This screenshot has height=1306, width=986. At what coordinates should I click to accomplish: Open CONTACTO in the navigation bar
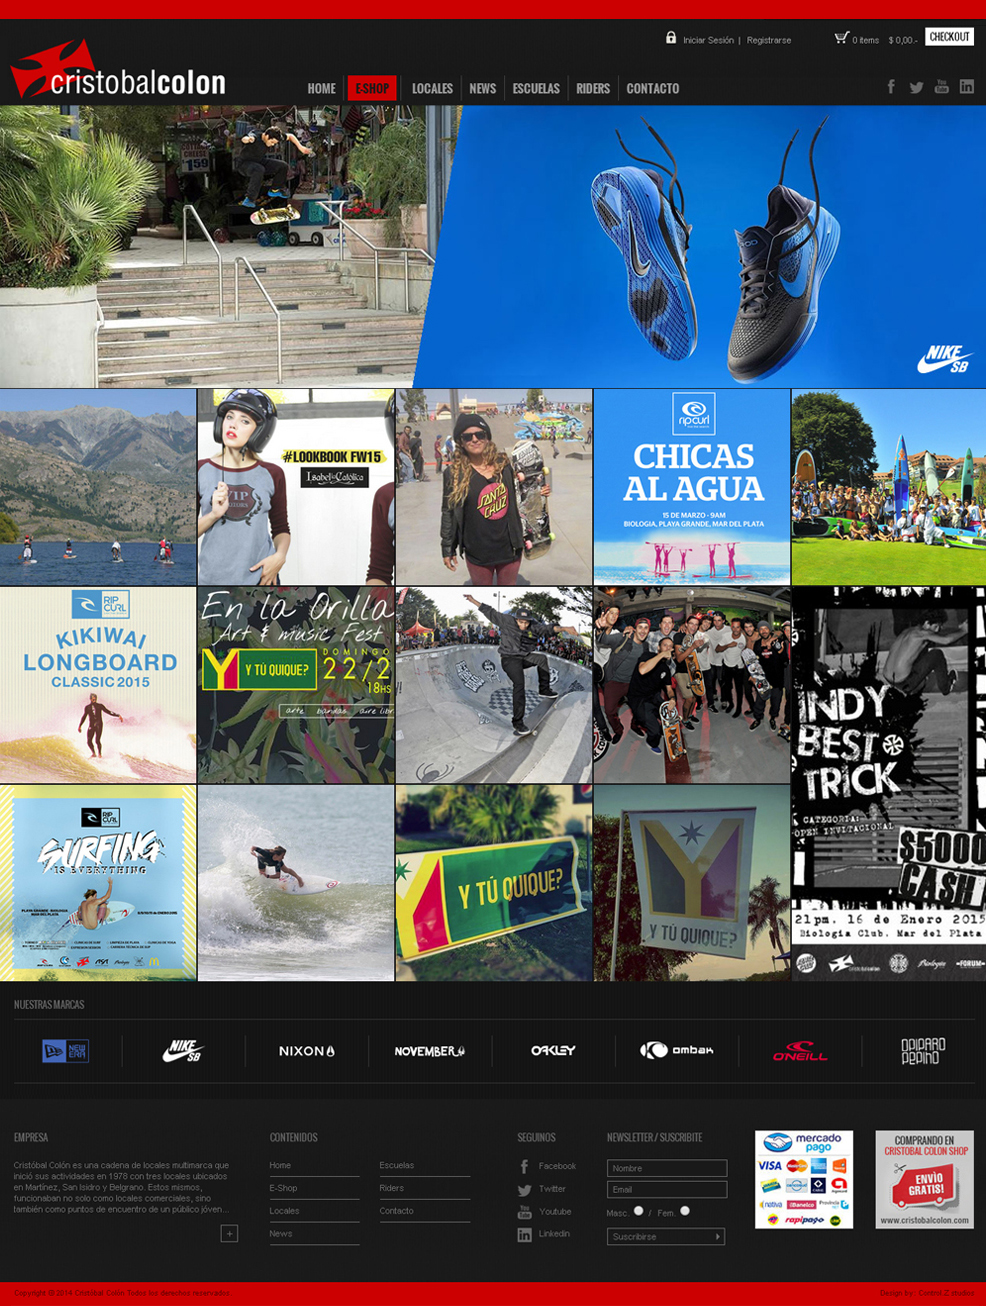pos(653,88)
